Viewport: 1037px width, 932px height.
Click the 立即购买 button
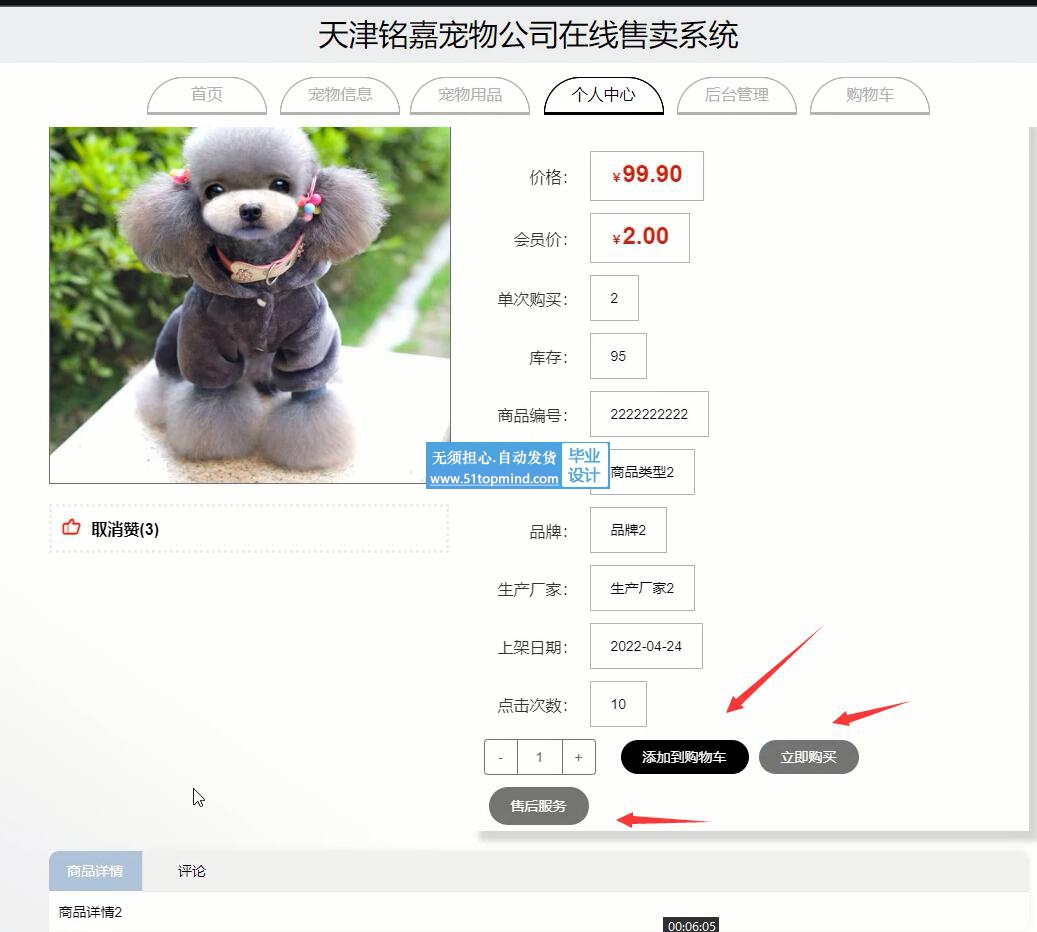click(x=808, y=757)
